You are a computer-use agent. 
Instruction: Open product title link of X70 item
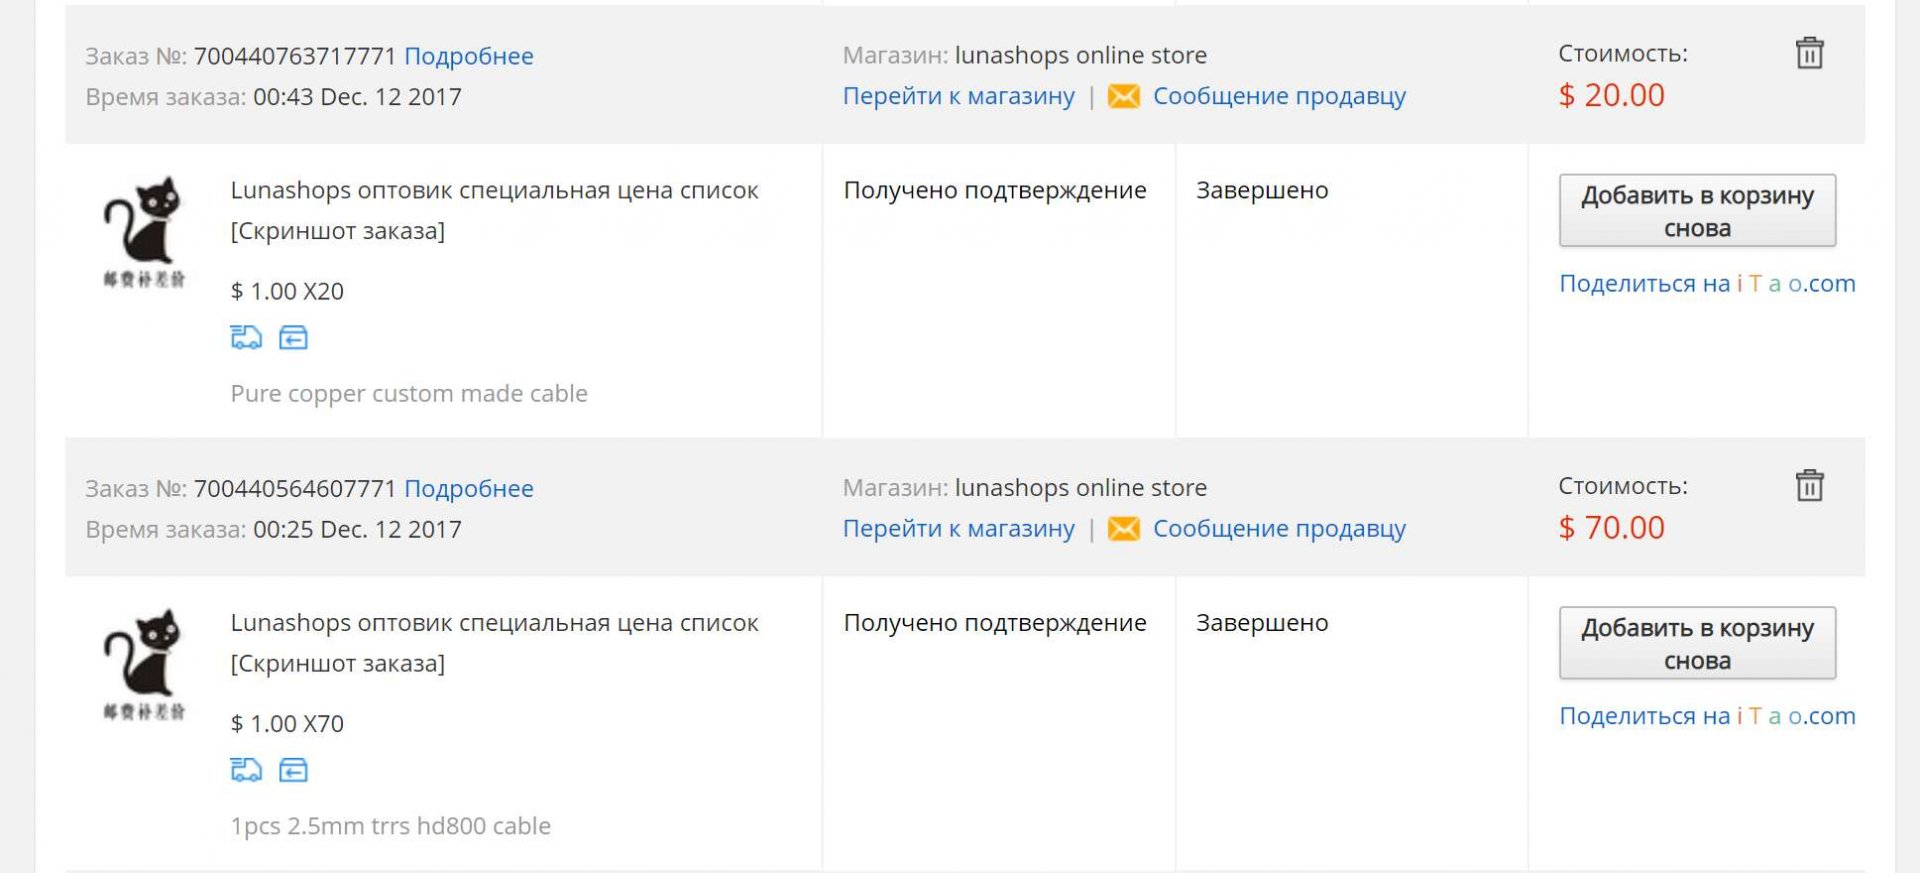click(x=494, y=623)
